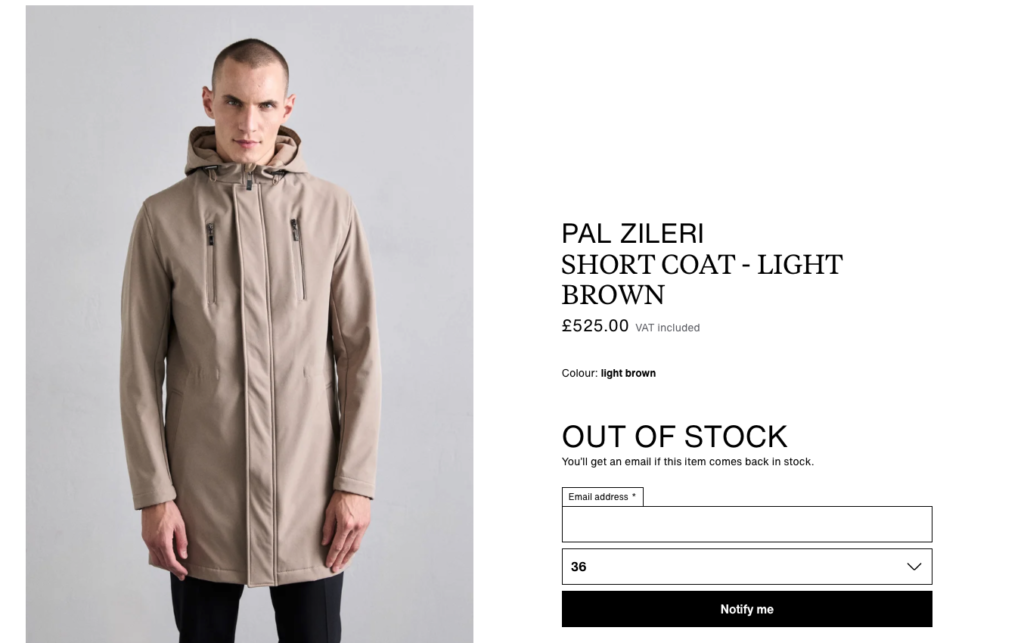This screenshot has height=643, width=1024.
Task: Click the right chest zipper on the coat
Action: pyautogui.click(x=298, y=259)
